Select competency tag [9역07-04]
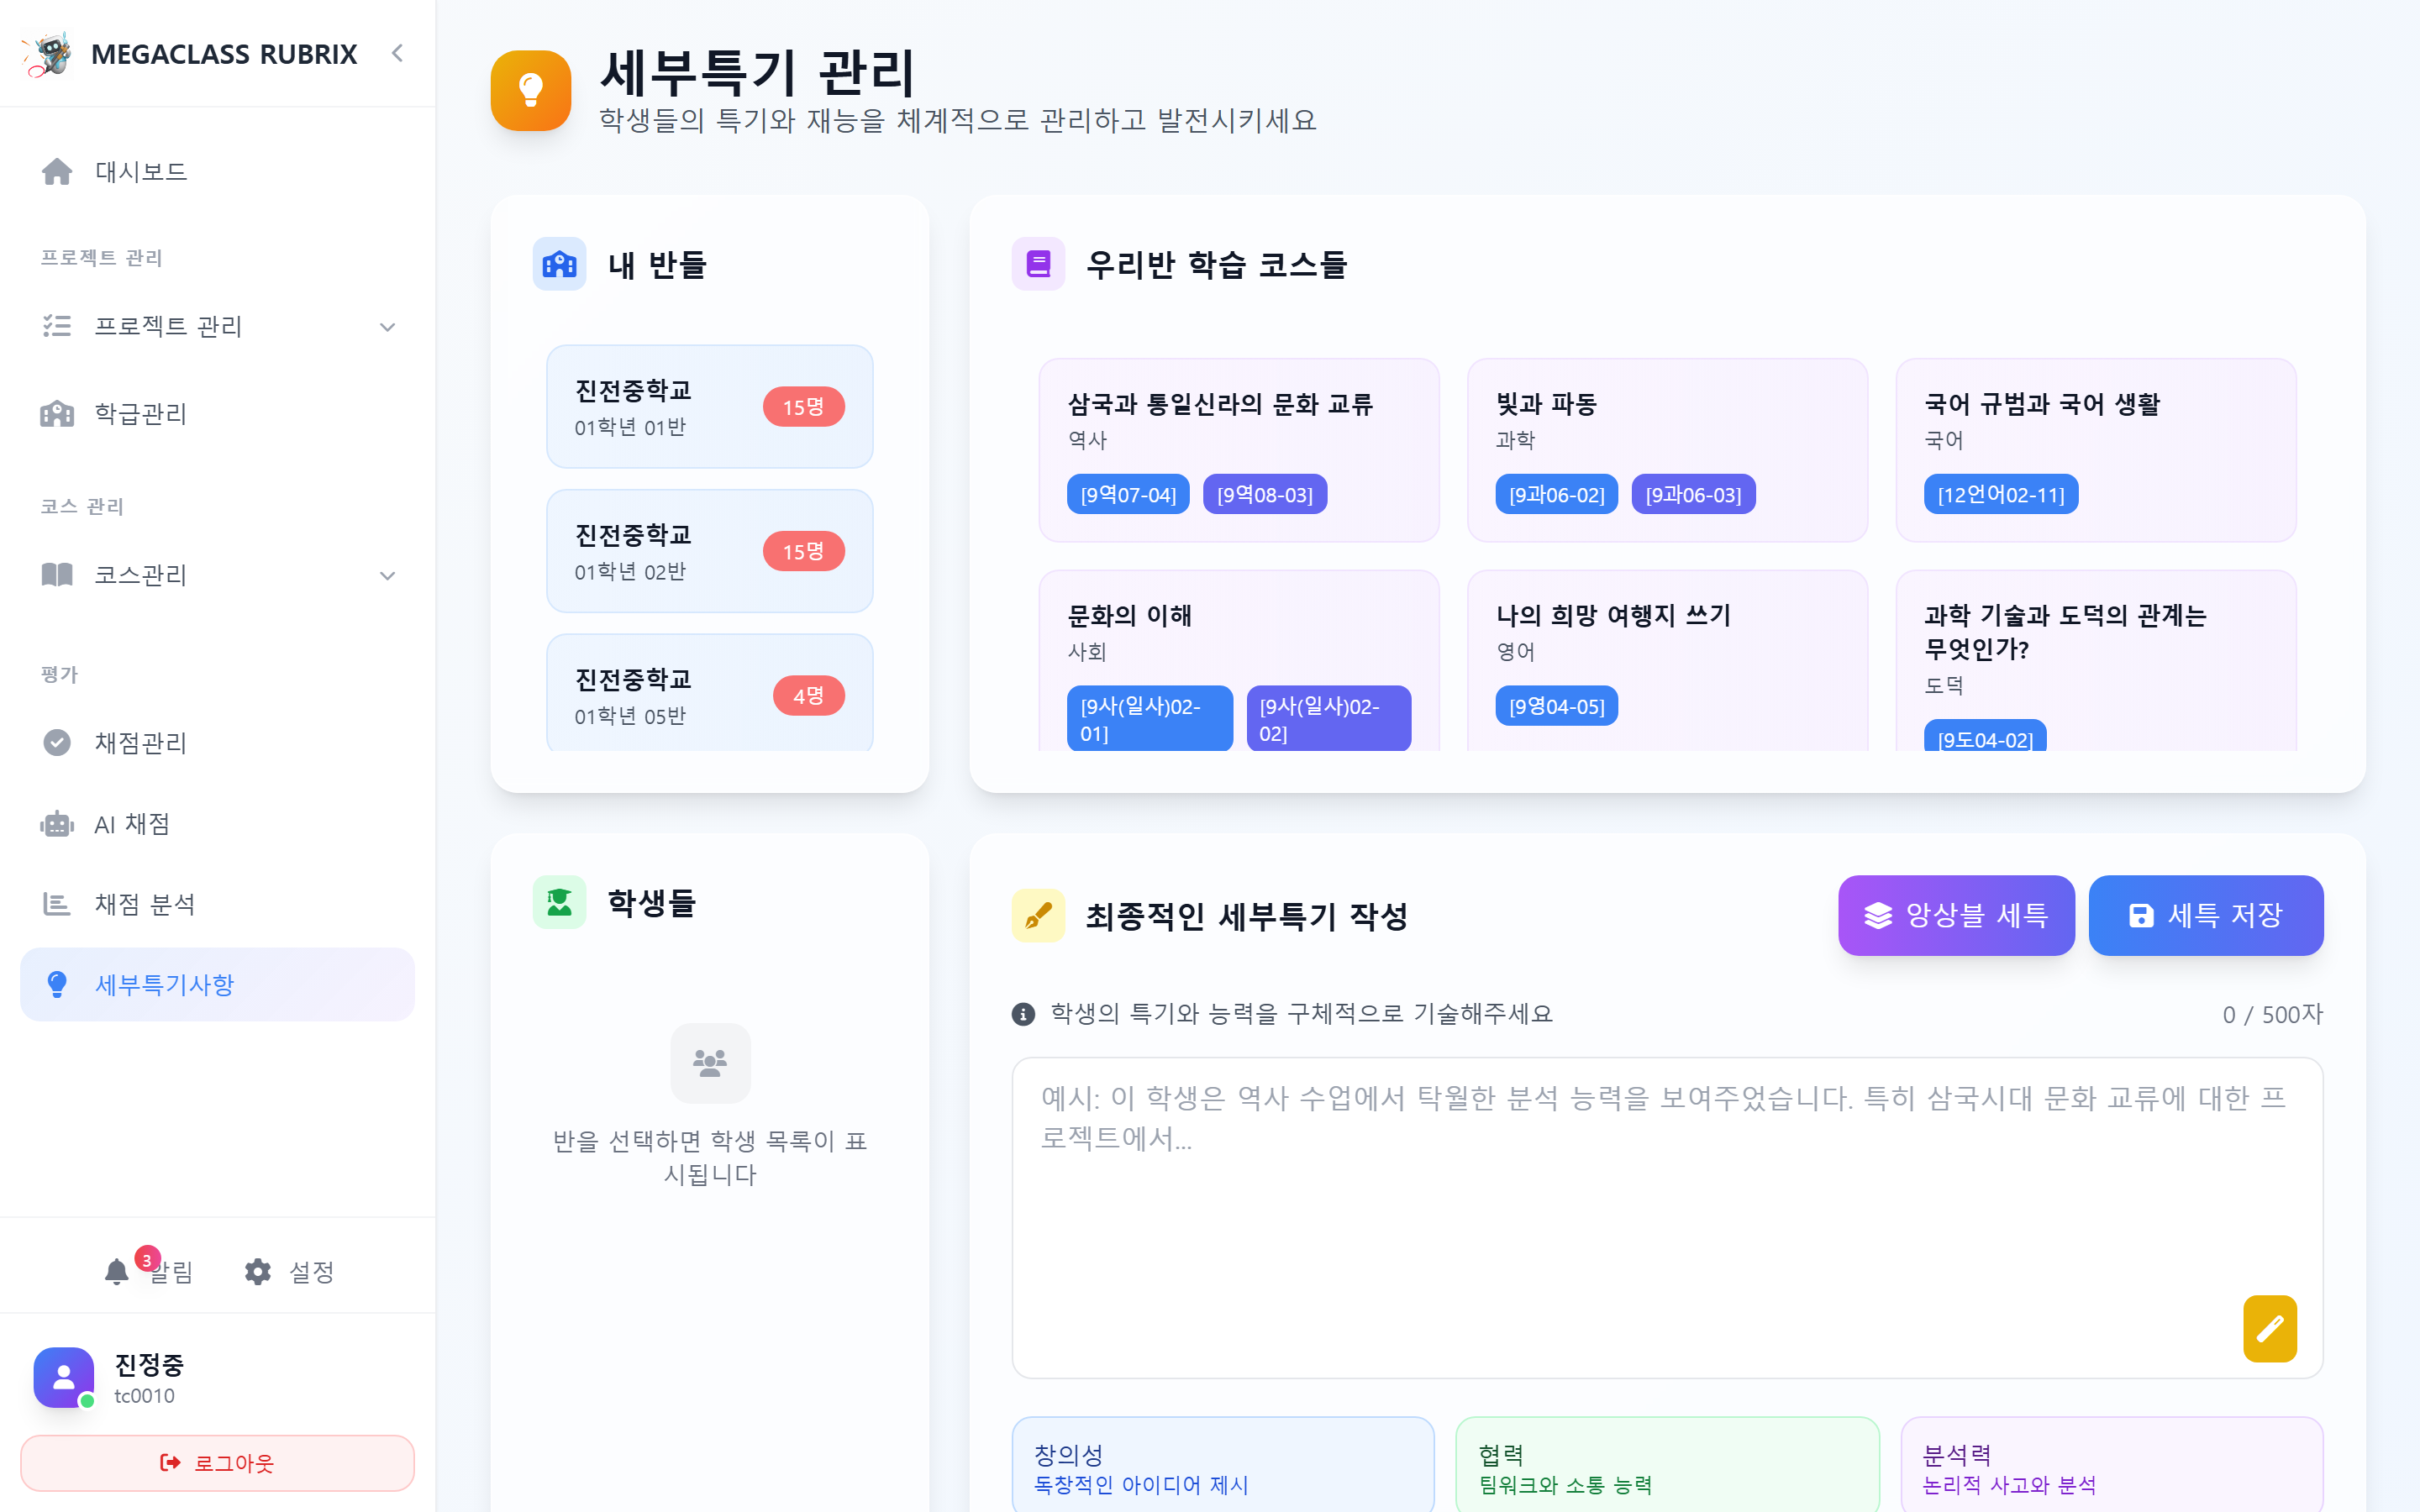Viewport: 2420px width, 1512px height. 1128,493
